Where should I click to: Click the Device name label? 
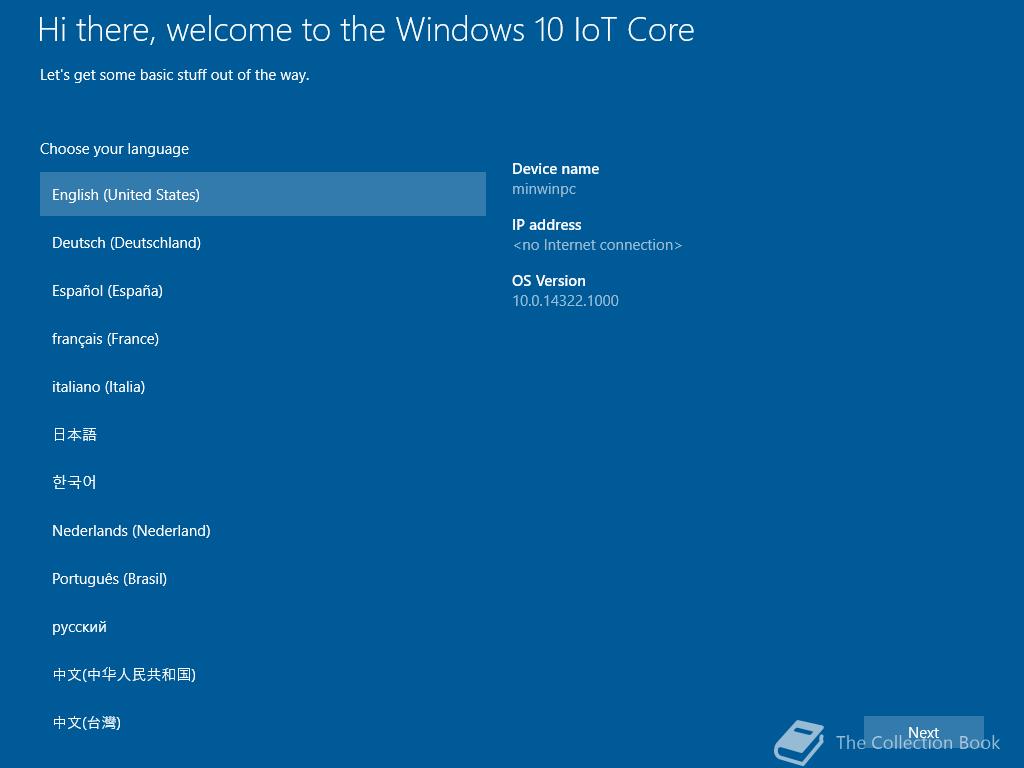pyautogui.click(x=555, y=168)
